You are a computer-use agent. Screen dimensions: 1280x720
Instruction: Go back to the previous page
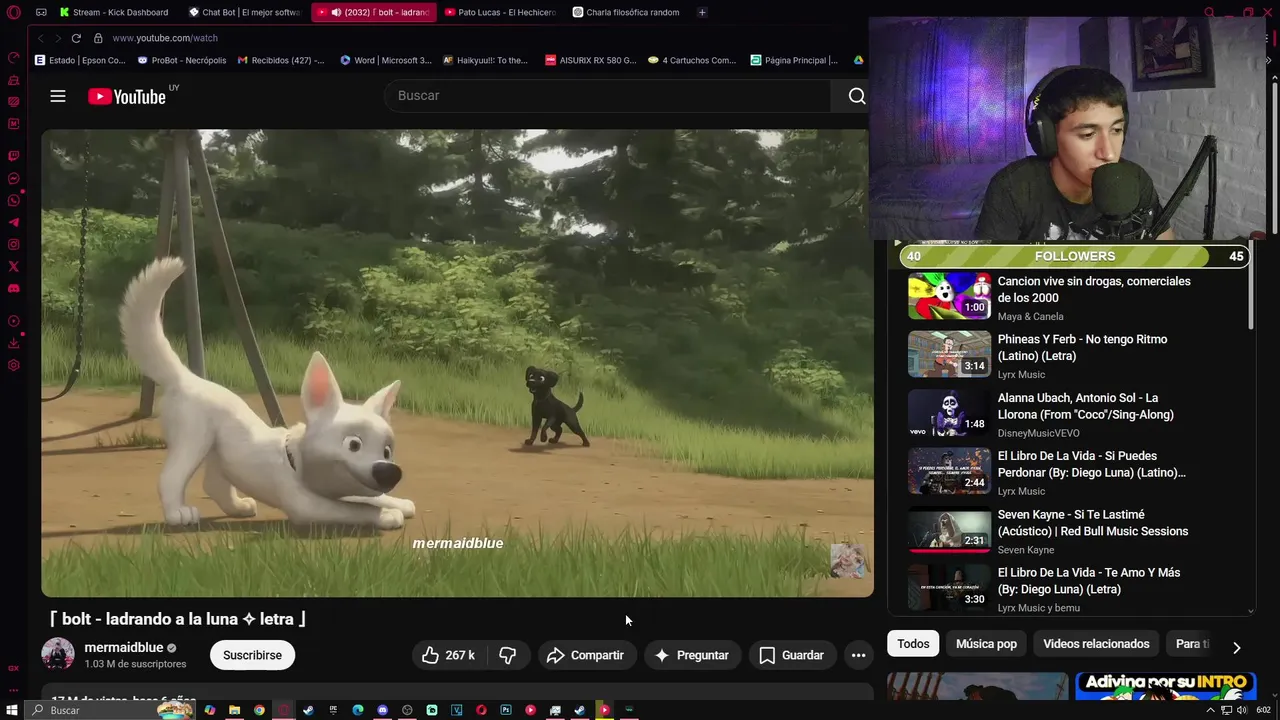click(40, 38)
